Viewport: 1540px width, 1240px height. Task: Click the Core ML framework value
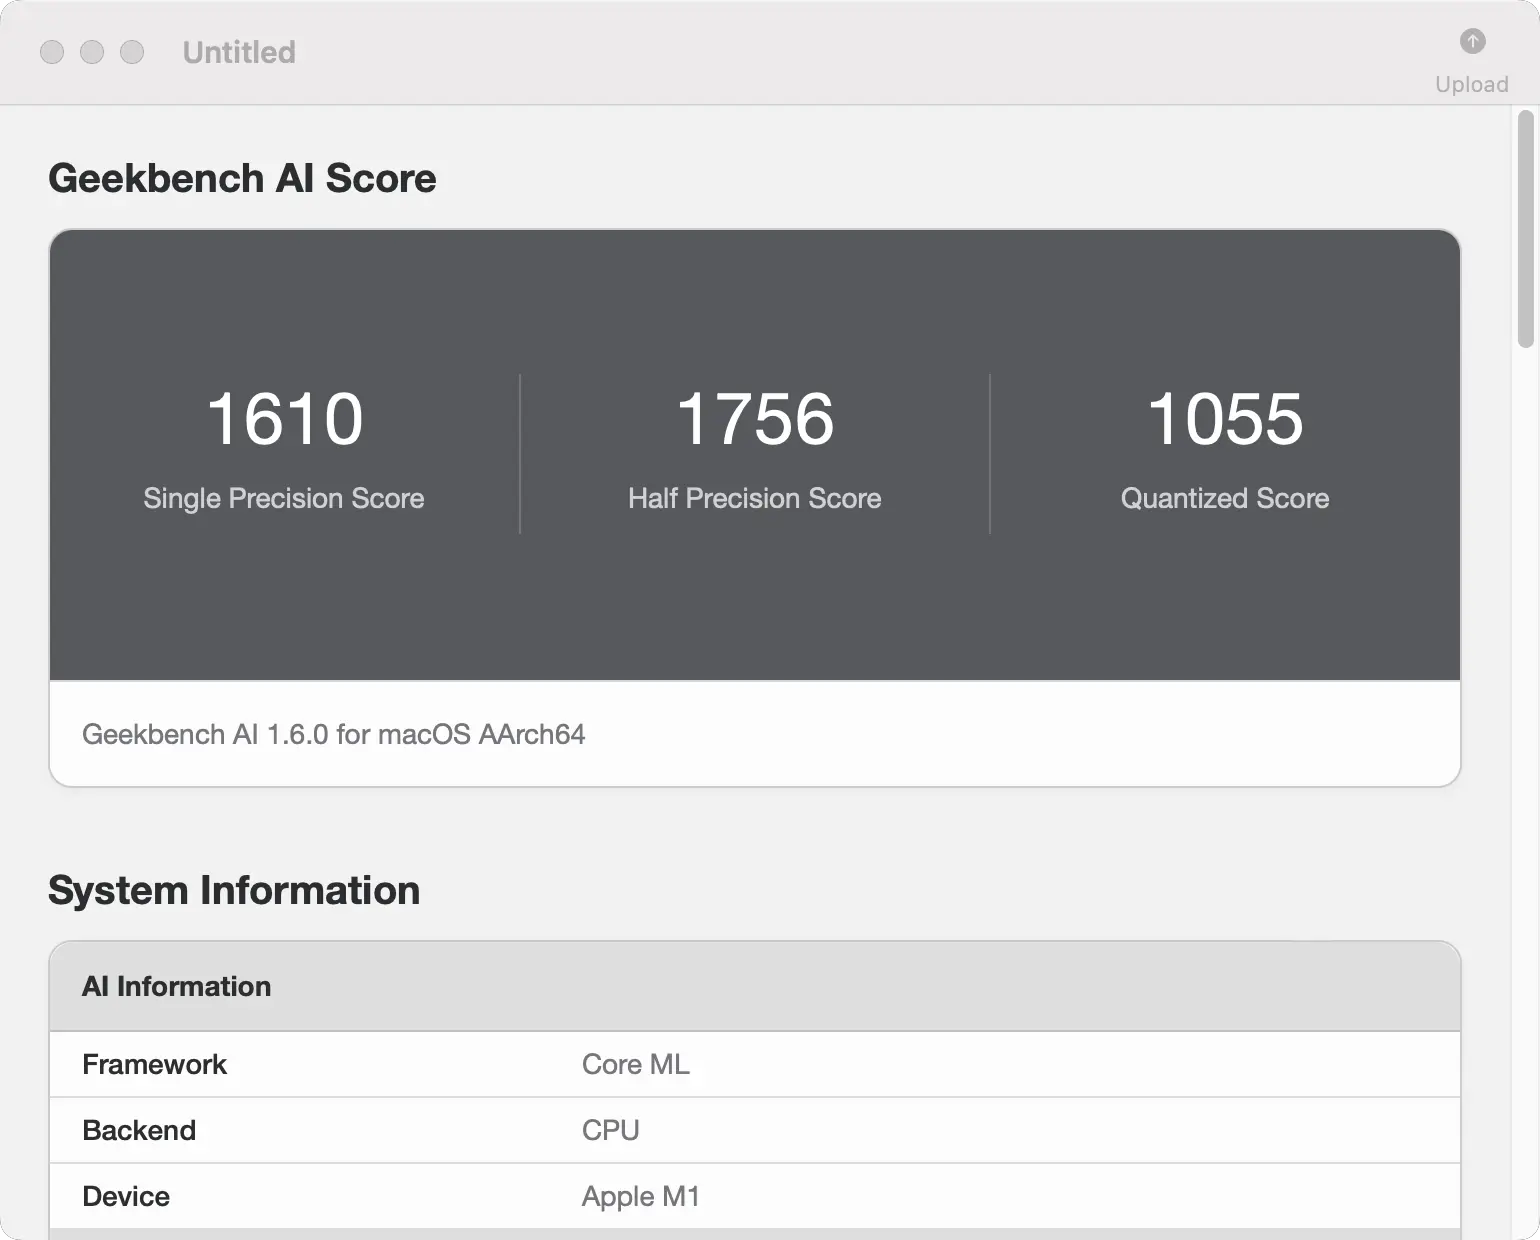click(636, 1064)
